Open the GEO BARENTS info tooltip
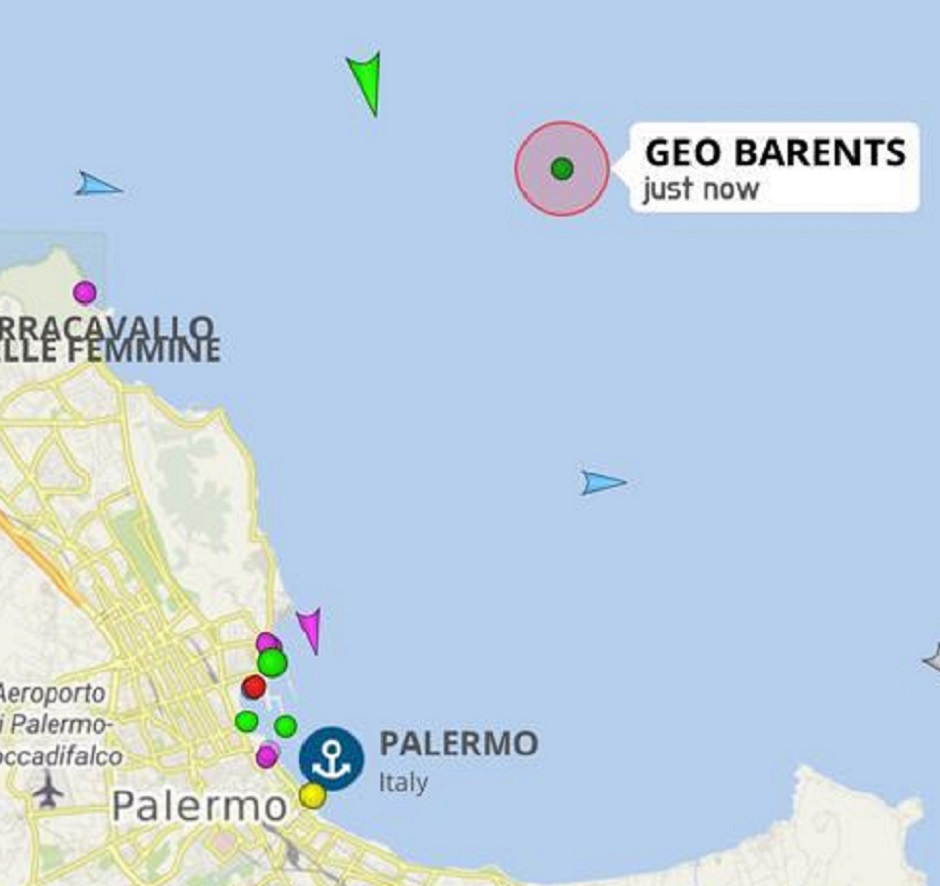The image size is (940, 886). 775,167
